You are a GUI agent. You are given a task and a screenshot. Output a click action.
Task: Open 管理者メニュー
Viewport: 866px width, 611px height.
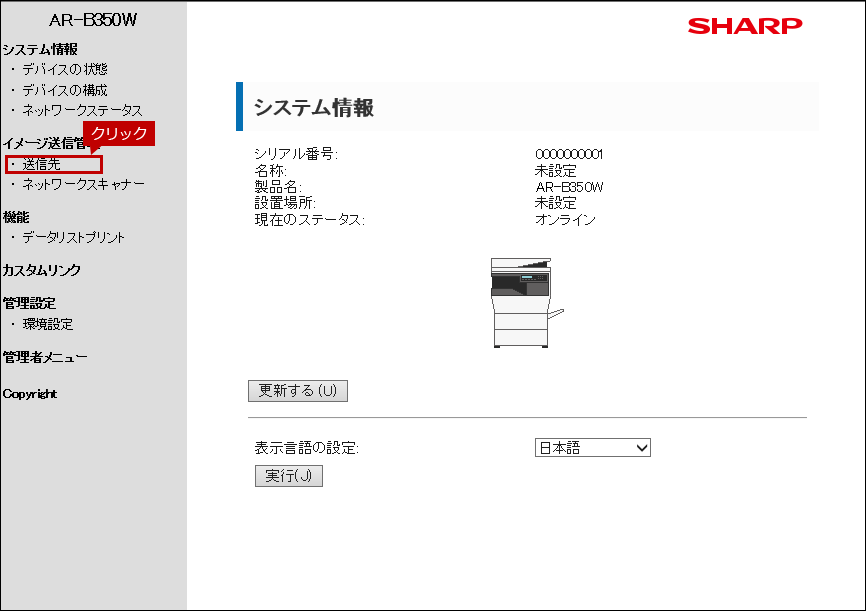(x=45, y=357)
